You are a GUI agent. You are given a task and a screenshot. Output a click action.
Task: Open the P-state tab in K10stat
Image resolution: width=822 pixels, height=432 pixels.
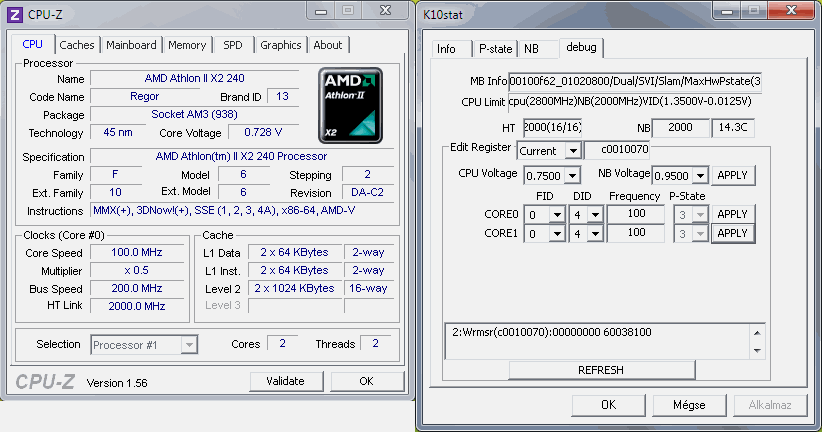[x=495, y=49]
